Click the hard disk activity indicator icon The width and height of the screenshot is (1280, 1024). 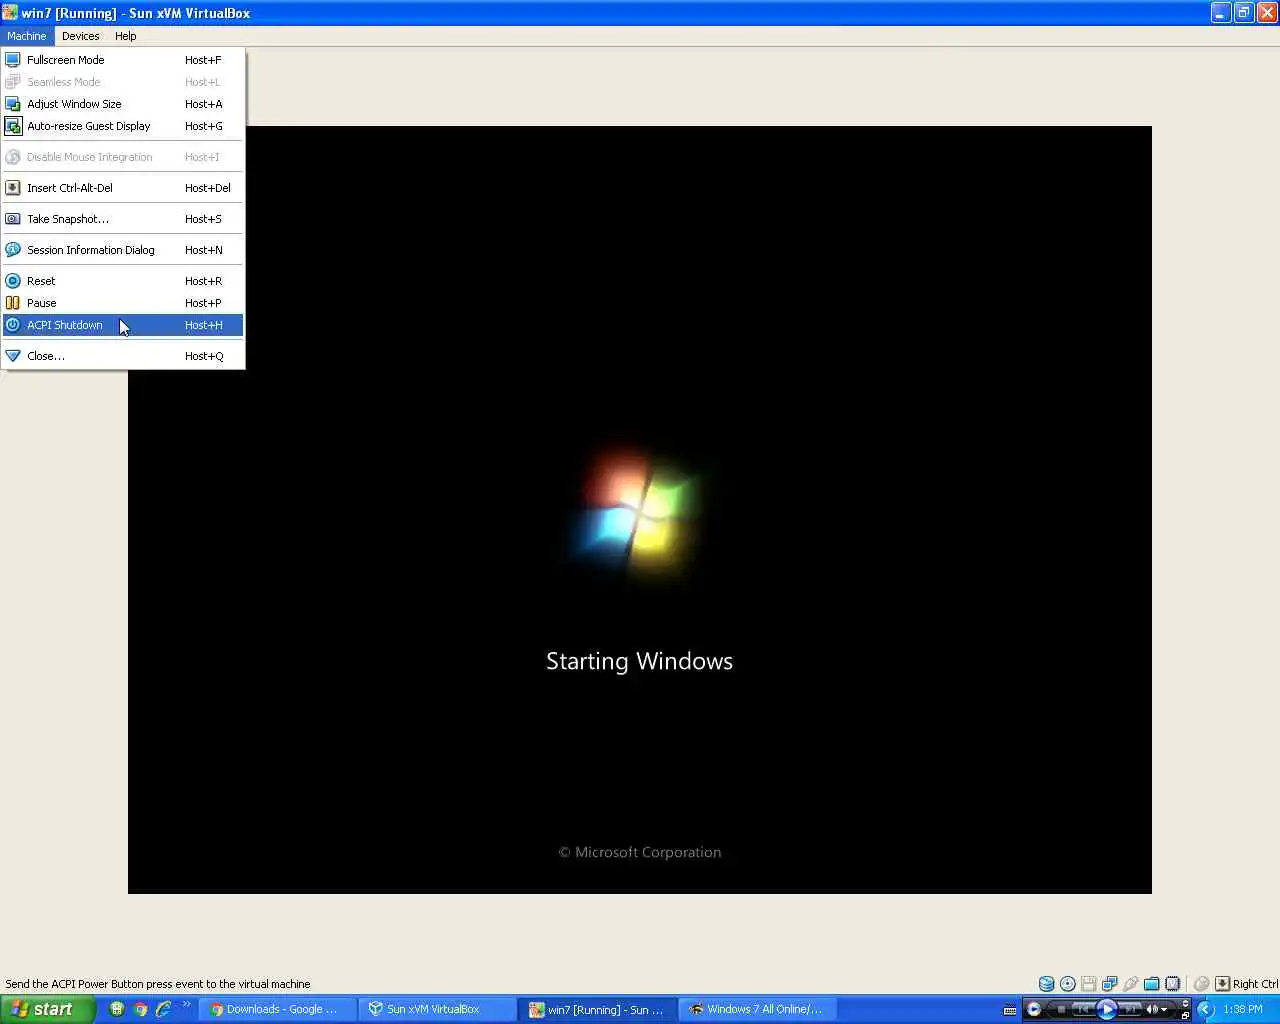point(1046,984)
